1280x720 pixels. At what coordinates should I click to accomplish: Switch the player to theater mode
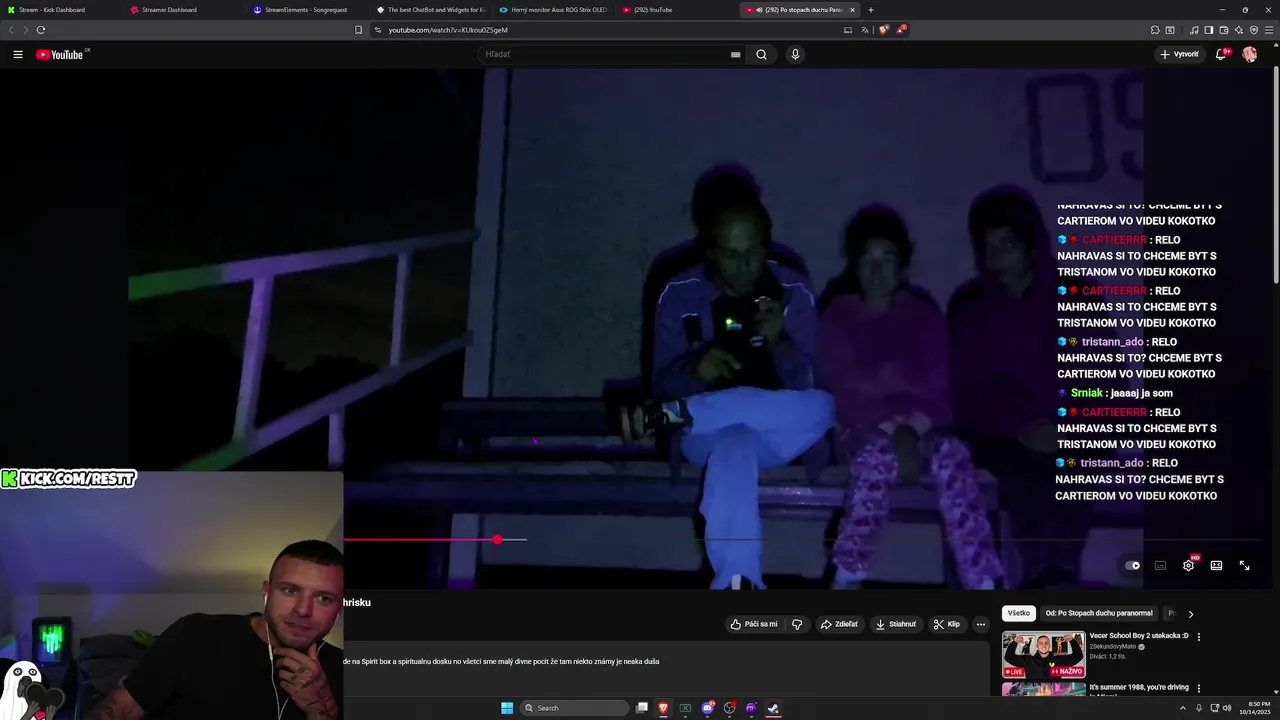[1216, 566]
